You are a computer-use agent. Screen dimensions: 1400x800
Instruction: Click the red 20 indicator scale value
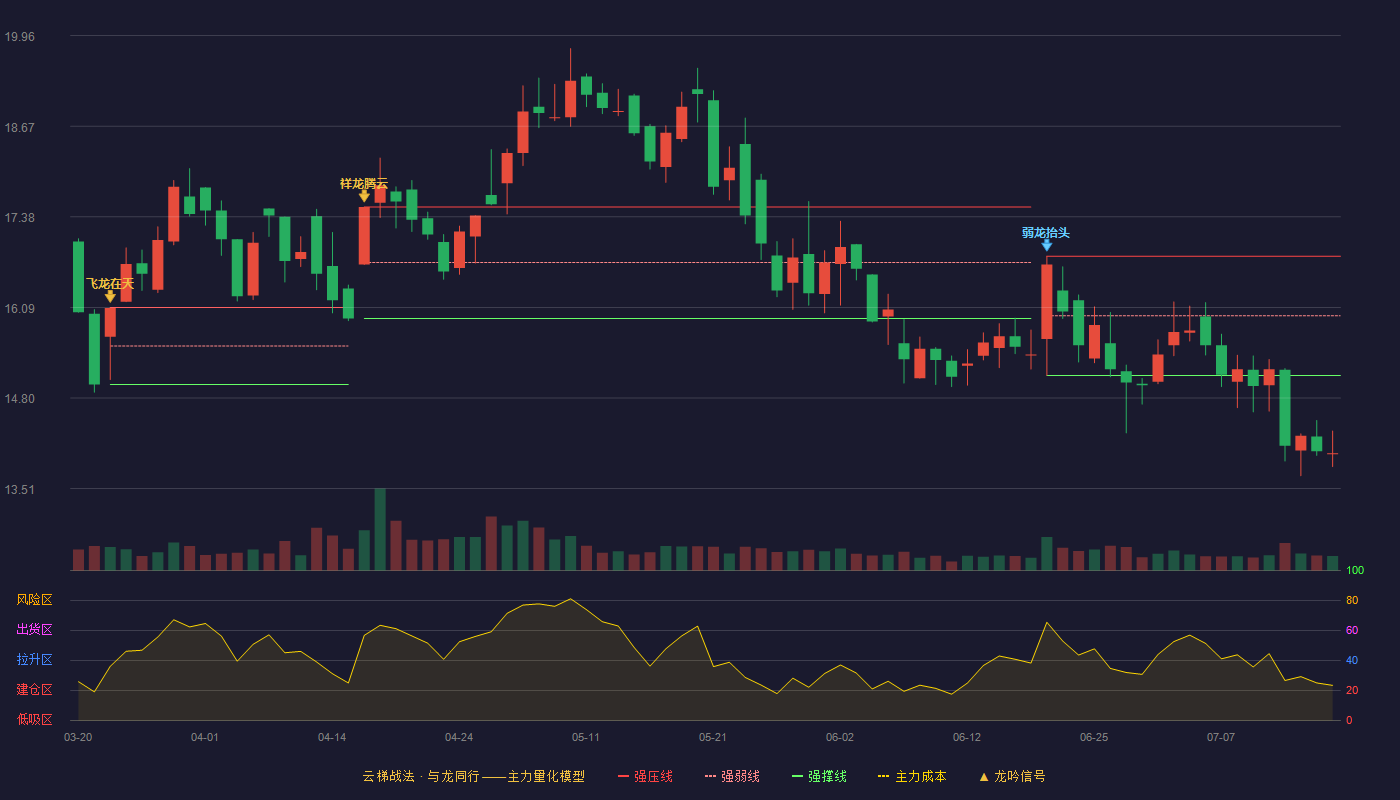(1352, 690)
